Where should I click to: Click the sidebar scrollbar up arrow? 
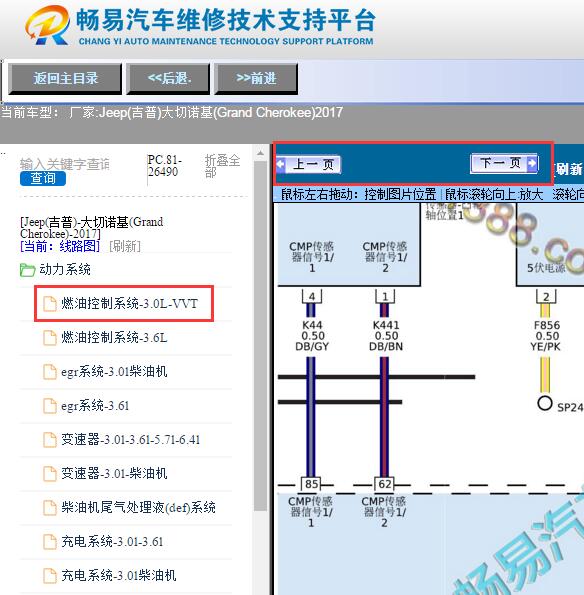click(260, 154)
